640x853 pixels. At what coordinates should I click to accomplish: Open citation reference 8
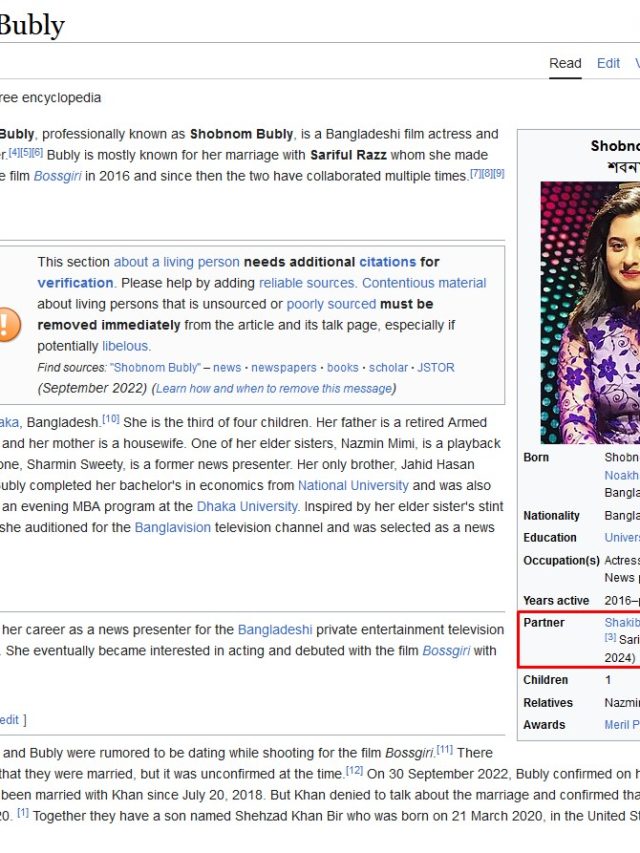[x=487, y=174]
